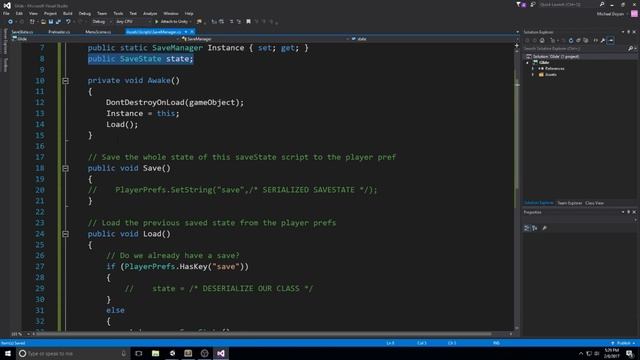Viewport: 640px width, 360px height.
Task: Open the Tools menu
Action: pos(118,13)
